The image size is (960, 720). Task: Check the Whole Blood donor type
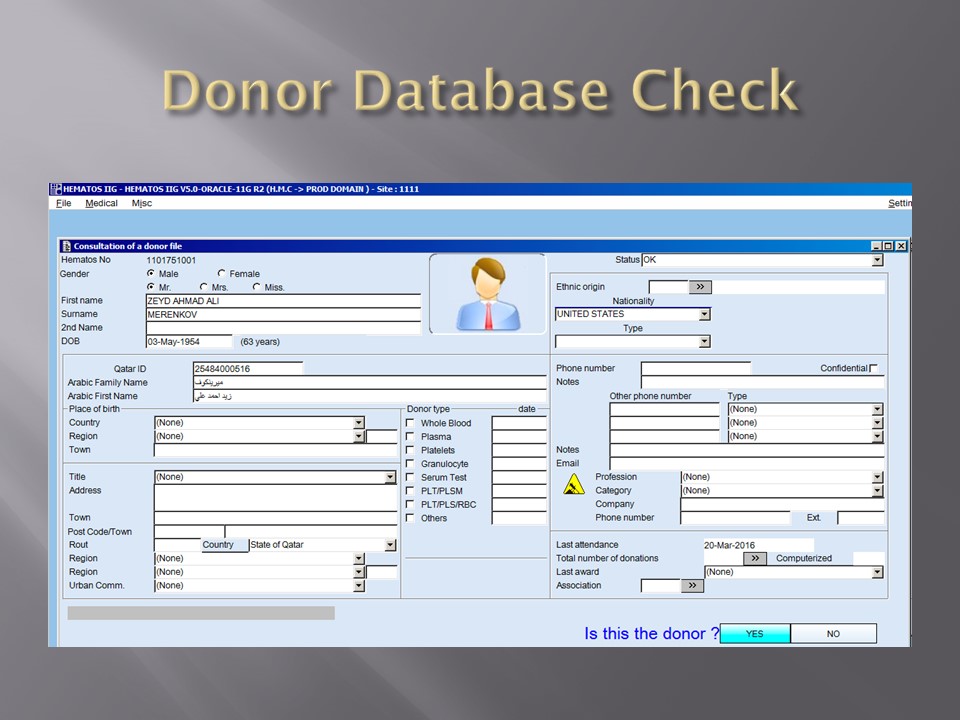410,423
